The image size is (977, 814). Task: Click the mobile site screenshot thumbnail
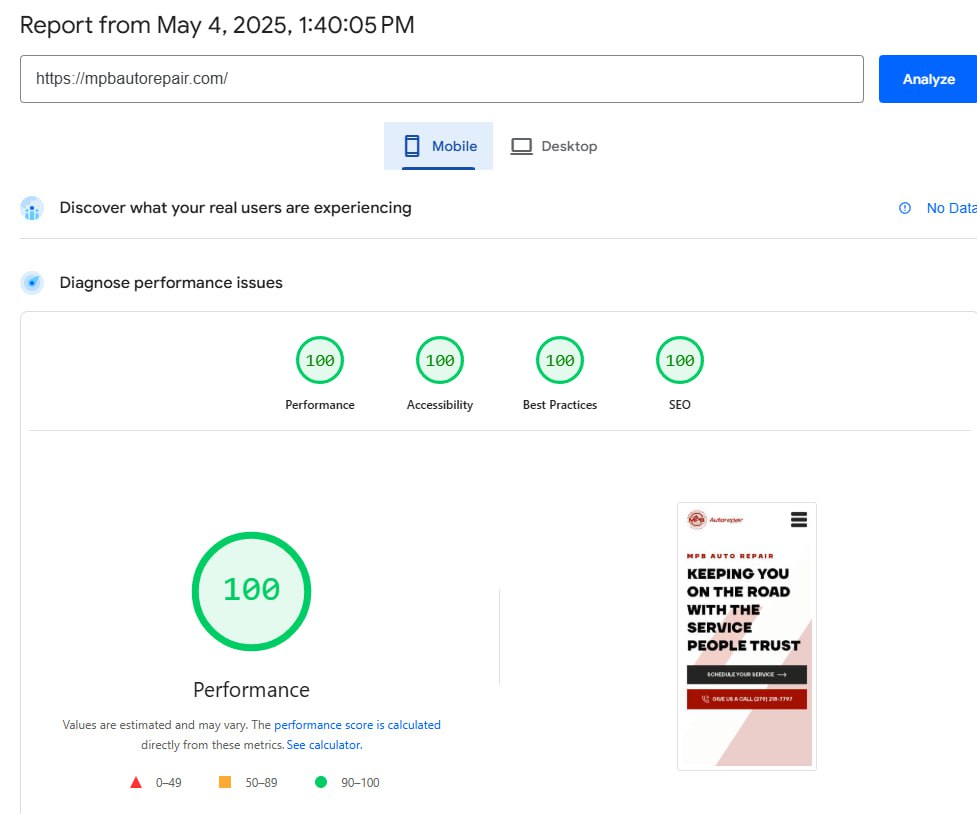point(747,636)
